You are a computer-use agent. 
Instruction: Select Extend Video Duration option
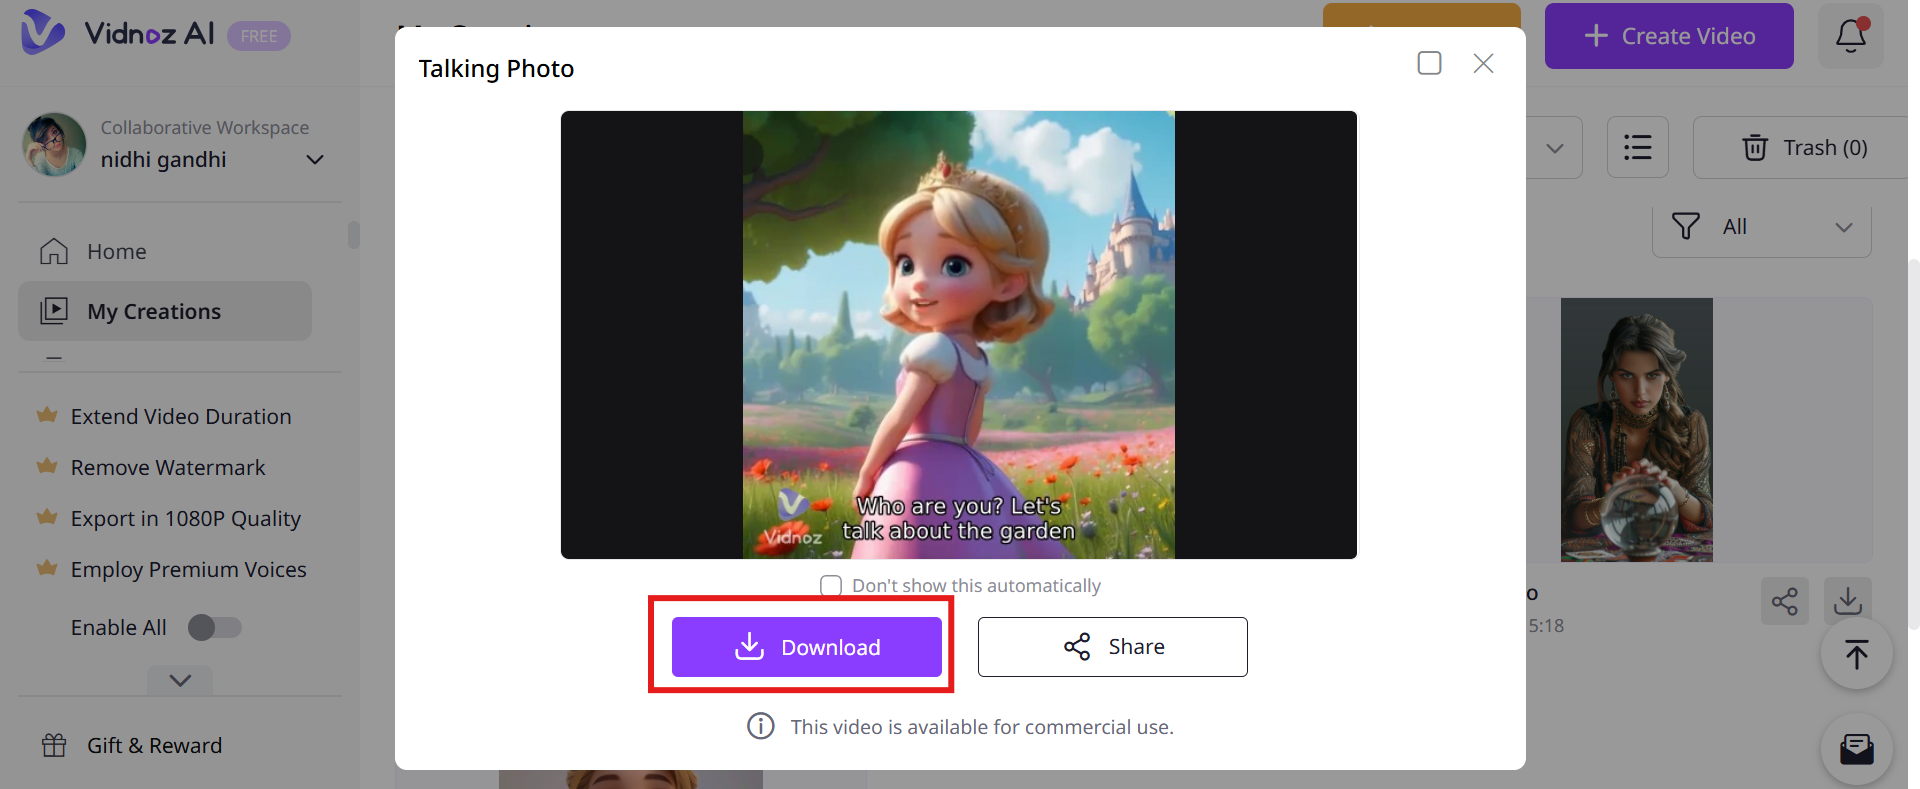coord(181,417)
